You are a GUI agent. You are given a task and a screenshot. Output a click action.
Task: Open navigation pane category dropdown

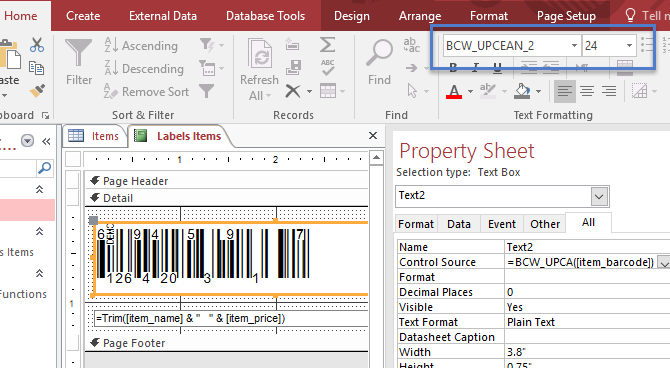tap(27, 141)
